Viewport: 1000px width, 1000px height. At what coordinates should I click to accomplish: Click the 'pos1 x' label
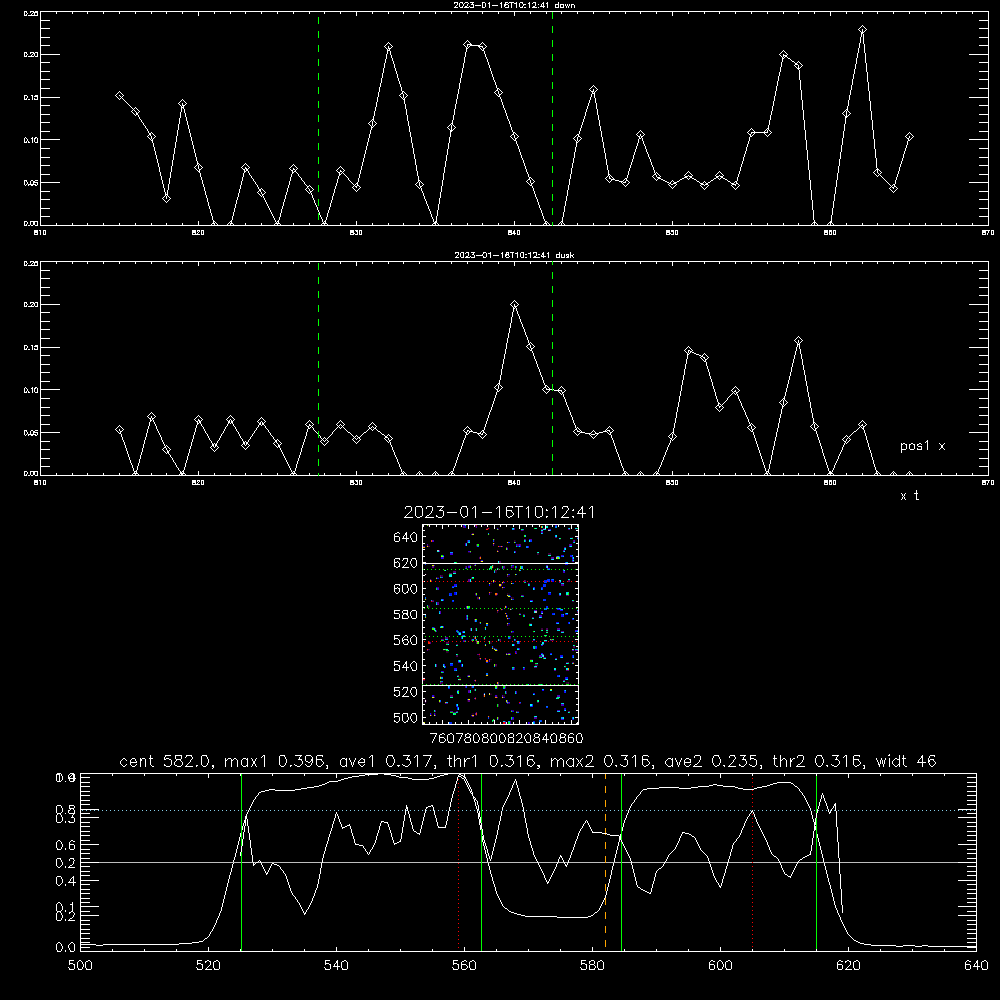922,446
